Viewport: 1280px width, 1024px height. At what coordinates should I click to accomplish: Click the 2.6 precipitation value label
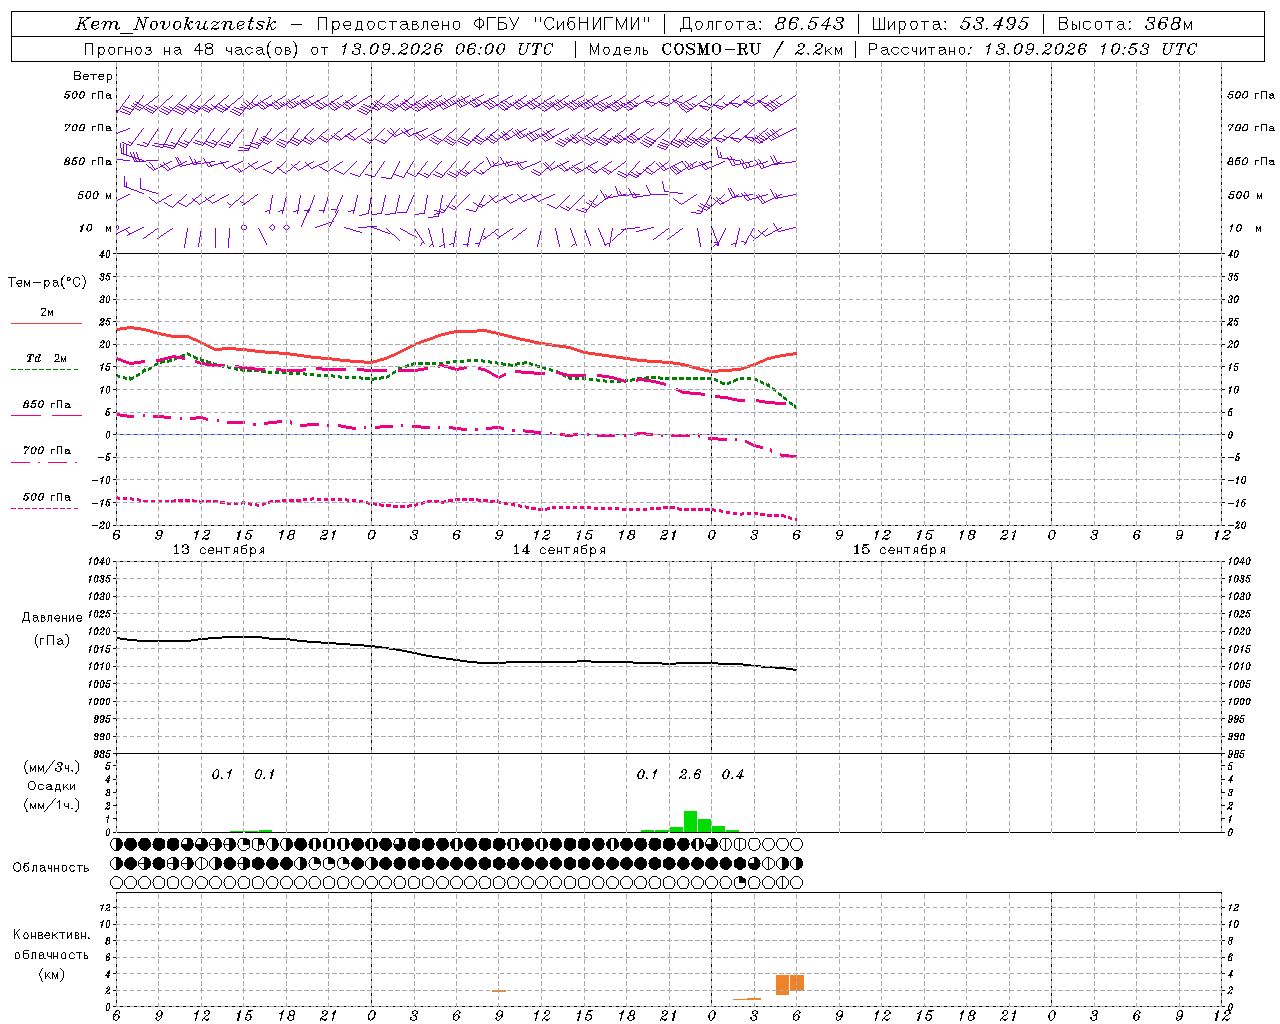[x=690, y=774]
